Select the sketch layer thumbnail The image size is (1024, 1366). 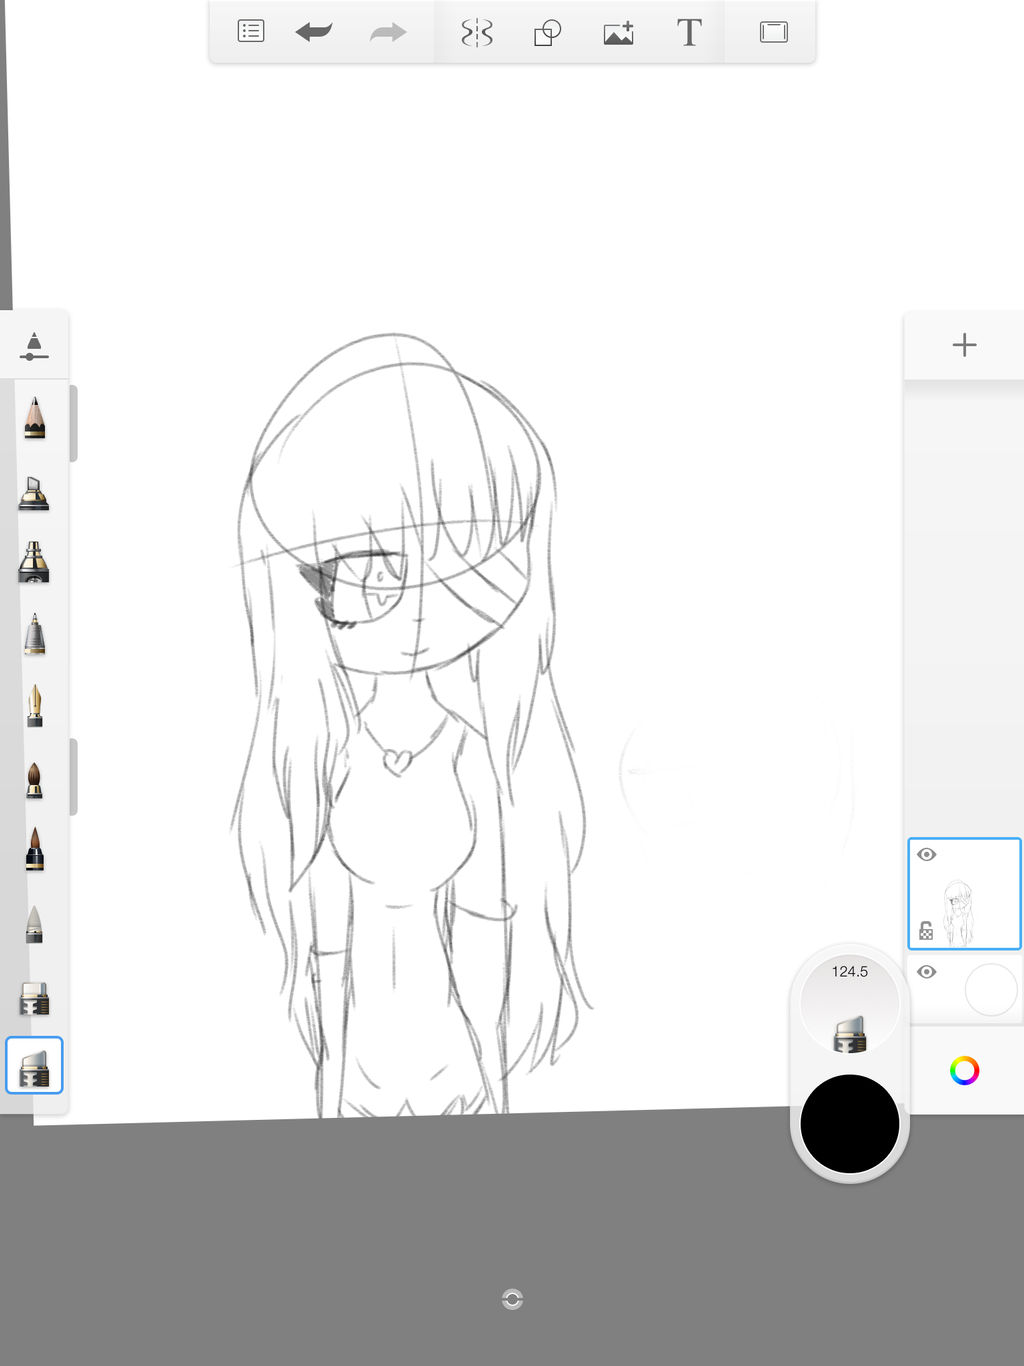[x=964, y=894]
